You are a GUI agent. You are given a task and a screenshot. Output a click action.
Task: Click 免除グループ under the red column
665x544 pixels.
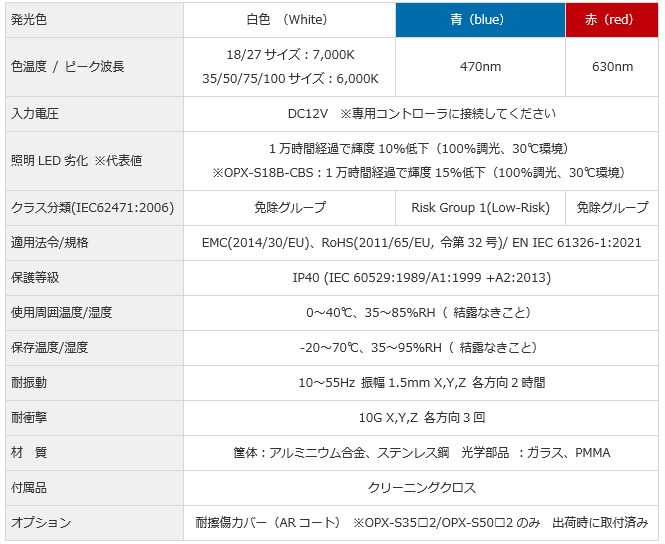click(612, 208)
